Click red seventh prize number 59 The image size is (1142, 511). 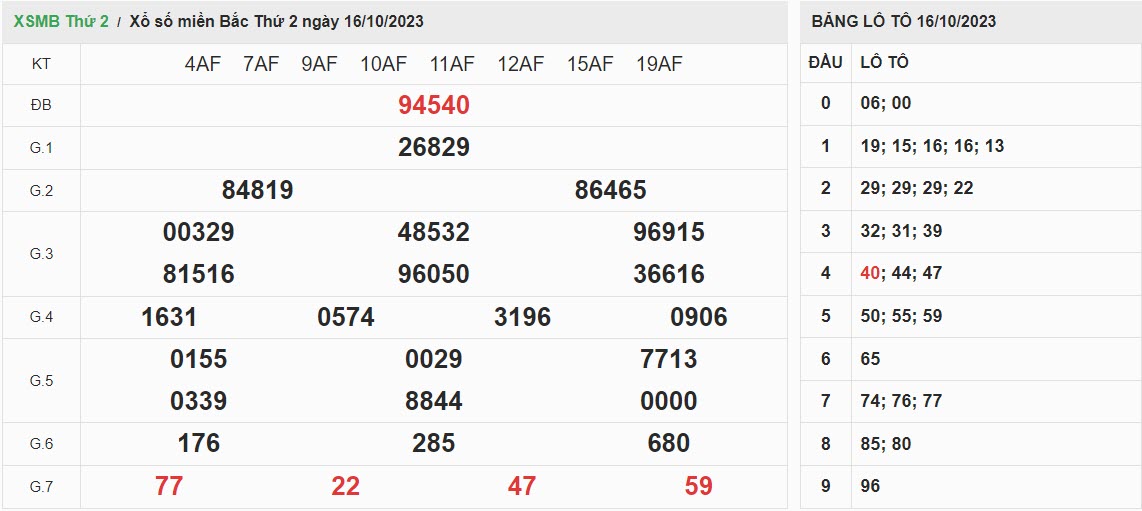(x=698, y=486)
